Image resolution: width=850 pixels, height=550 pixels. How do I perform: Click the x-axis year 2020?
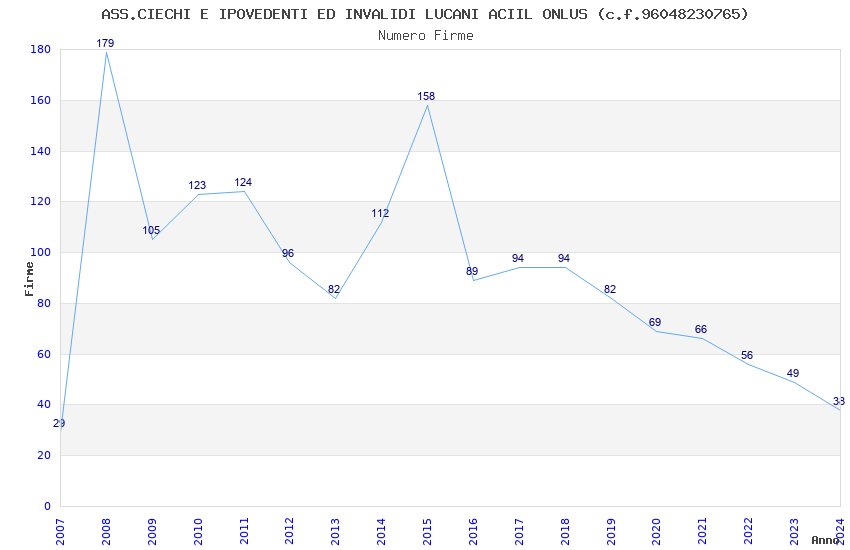point(656,531)
